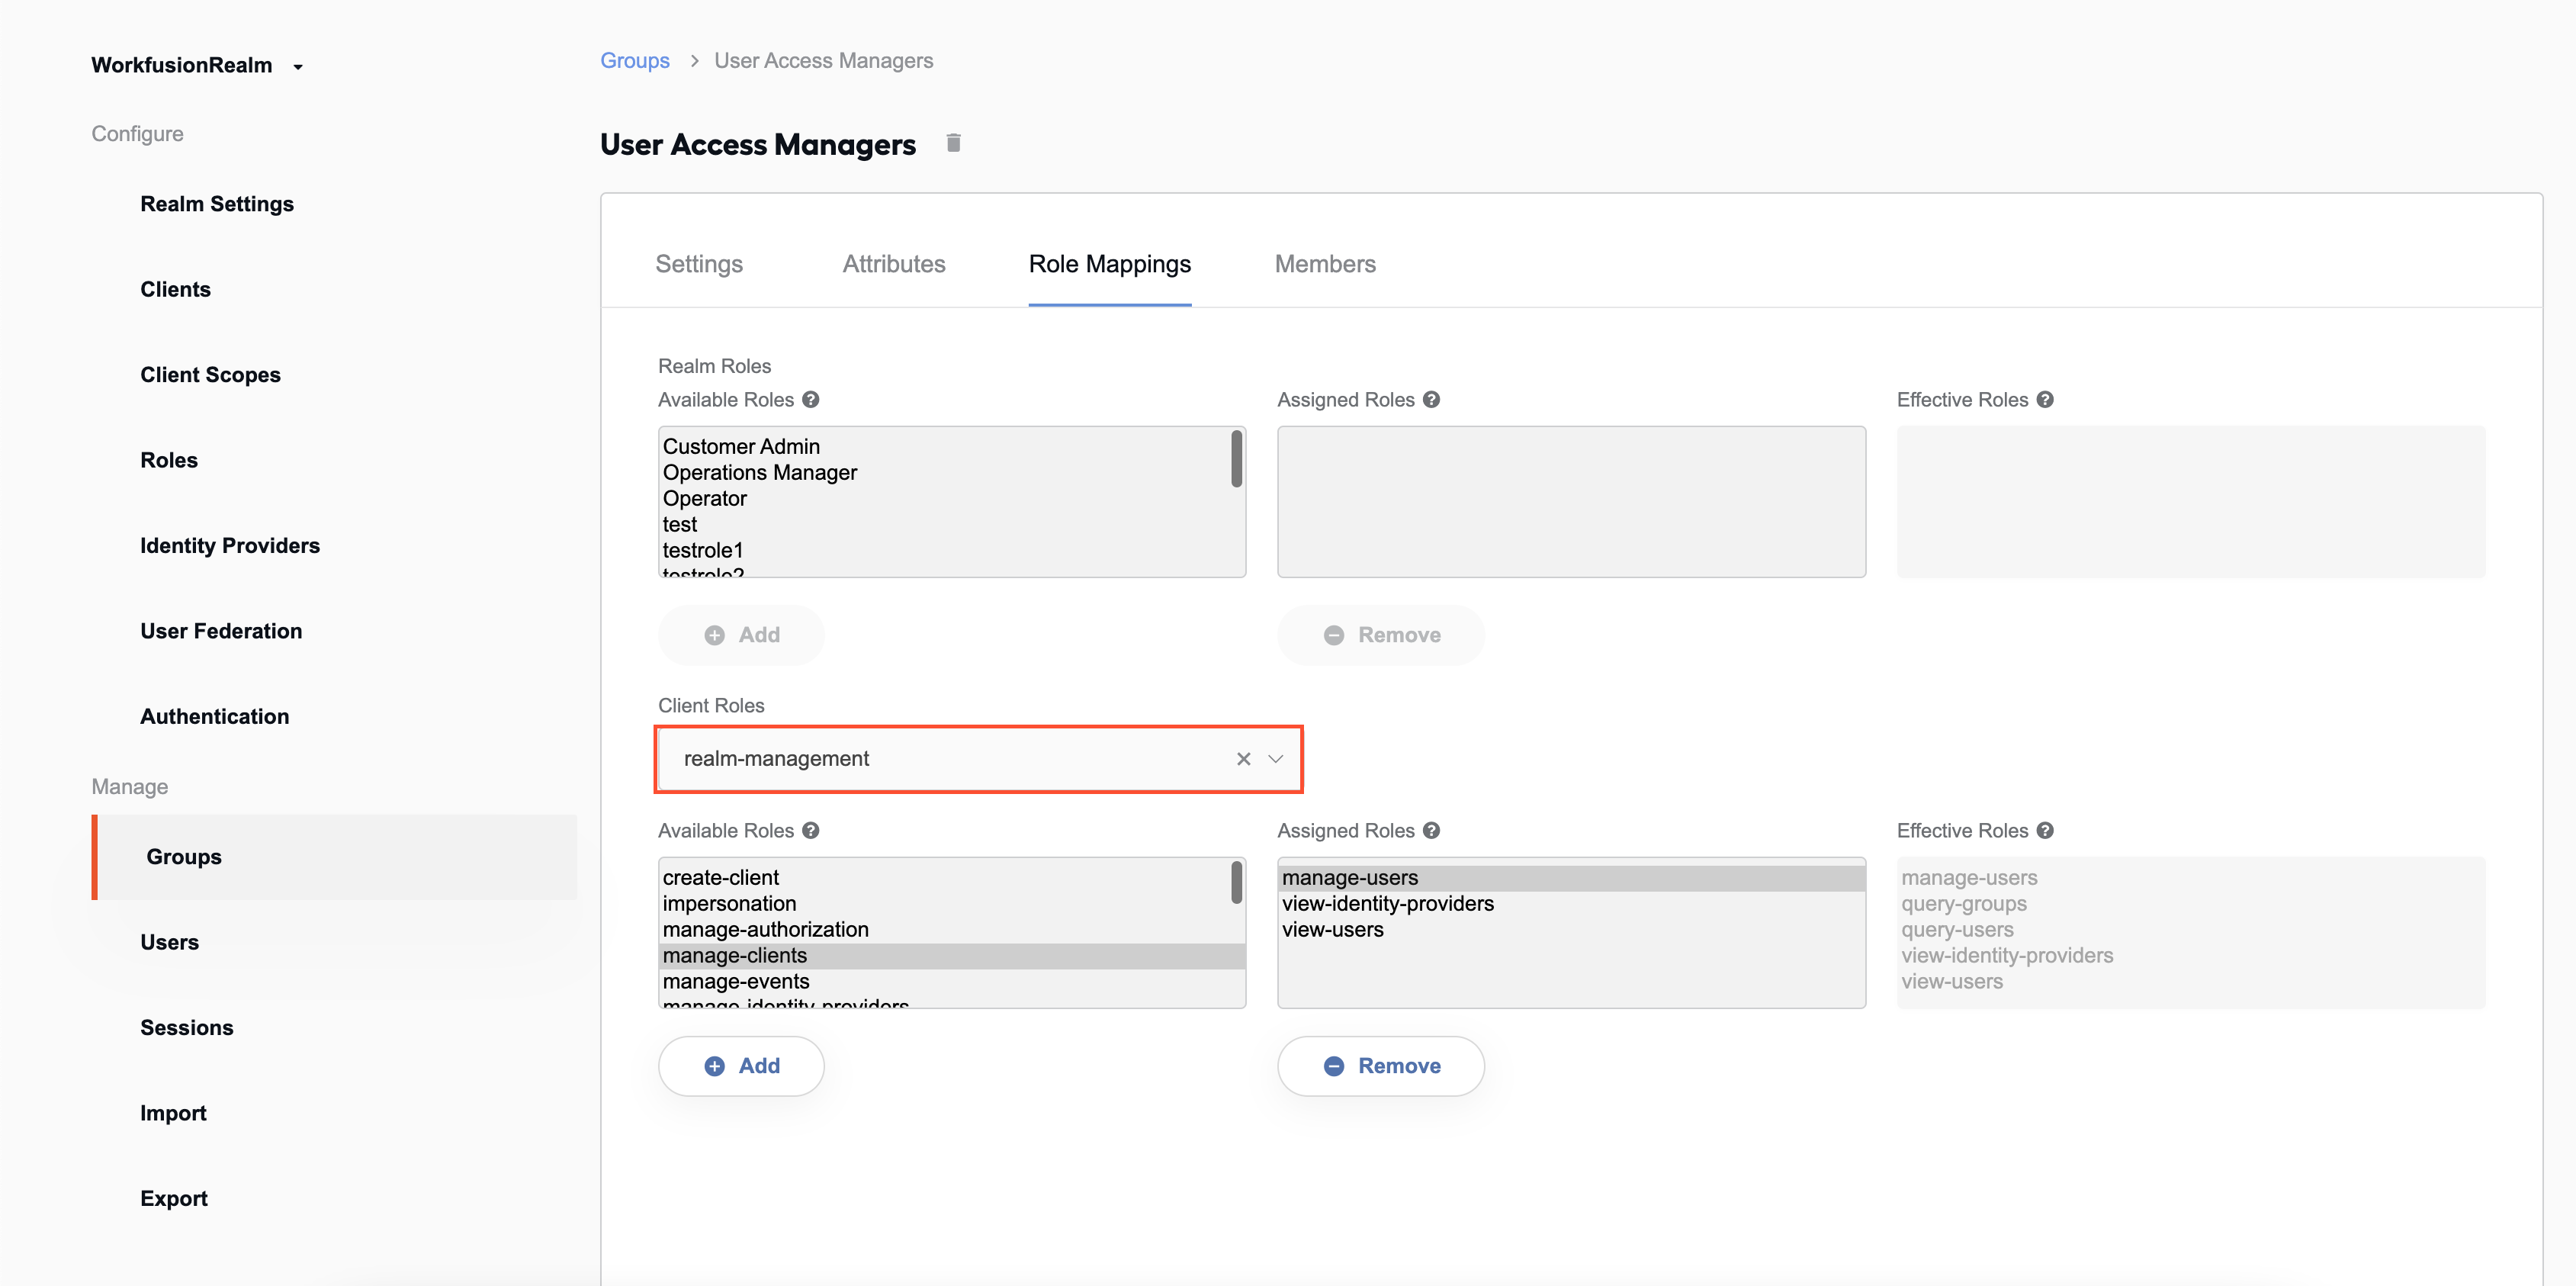This screenshot has width=2576, height=1286.
Task: Click the Realm Roles Add button
Action: [741, 635]
